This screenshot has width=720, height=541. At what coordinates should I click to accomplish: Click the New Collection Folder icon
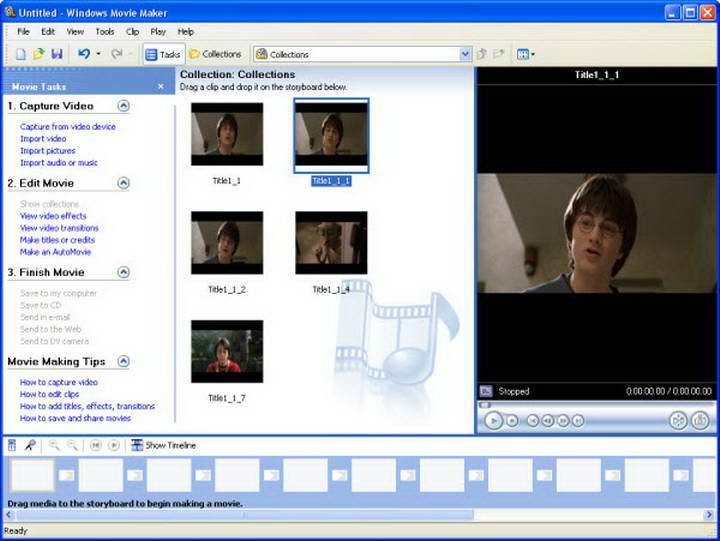coord(498,54)
